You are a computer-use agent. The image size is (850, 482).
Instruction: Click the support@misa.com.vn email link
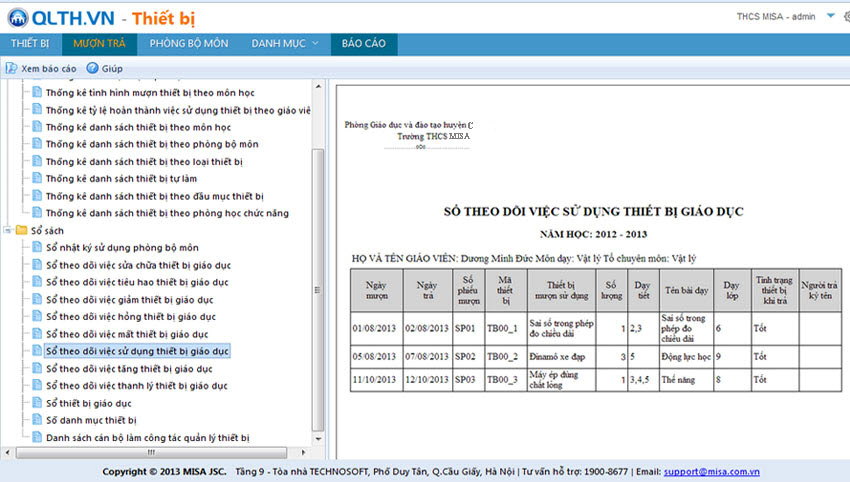click(x=711, y=471)
